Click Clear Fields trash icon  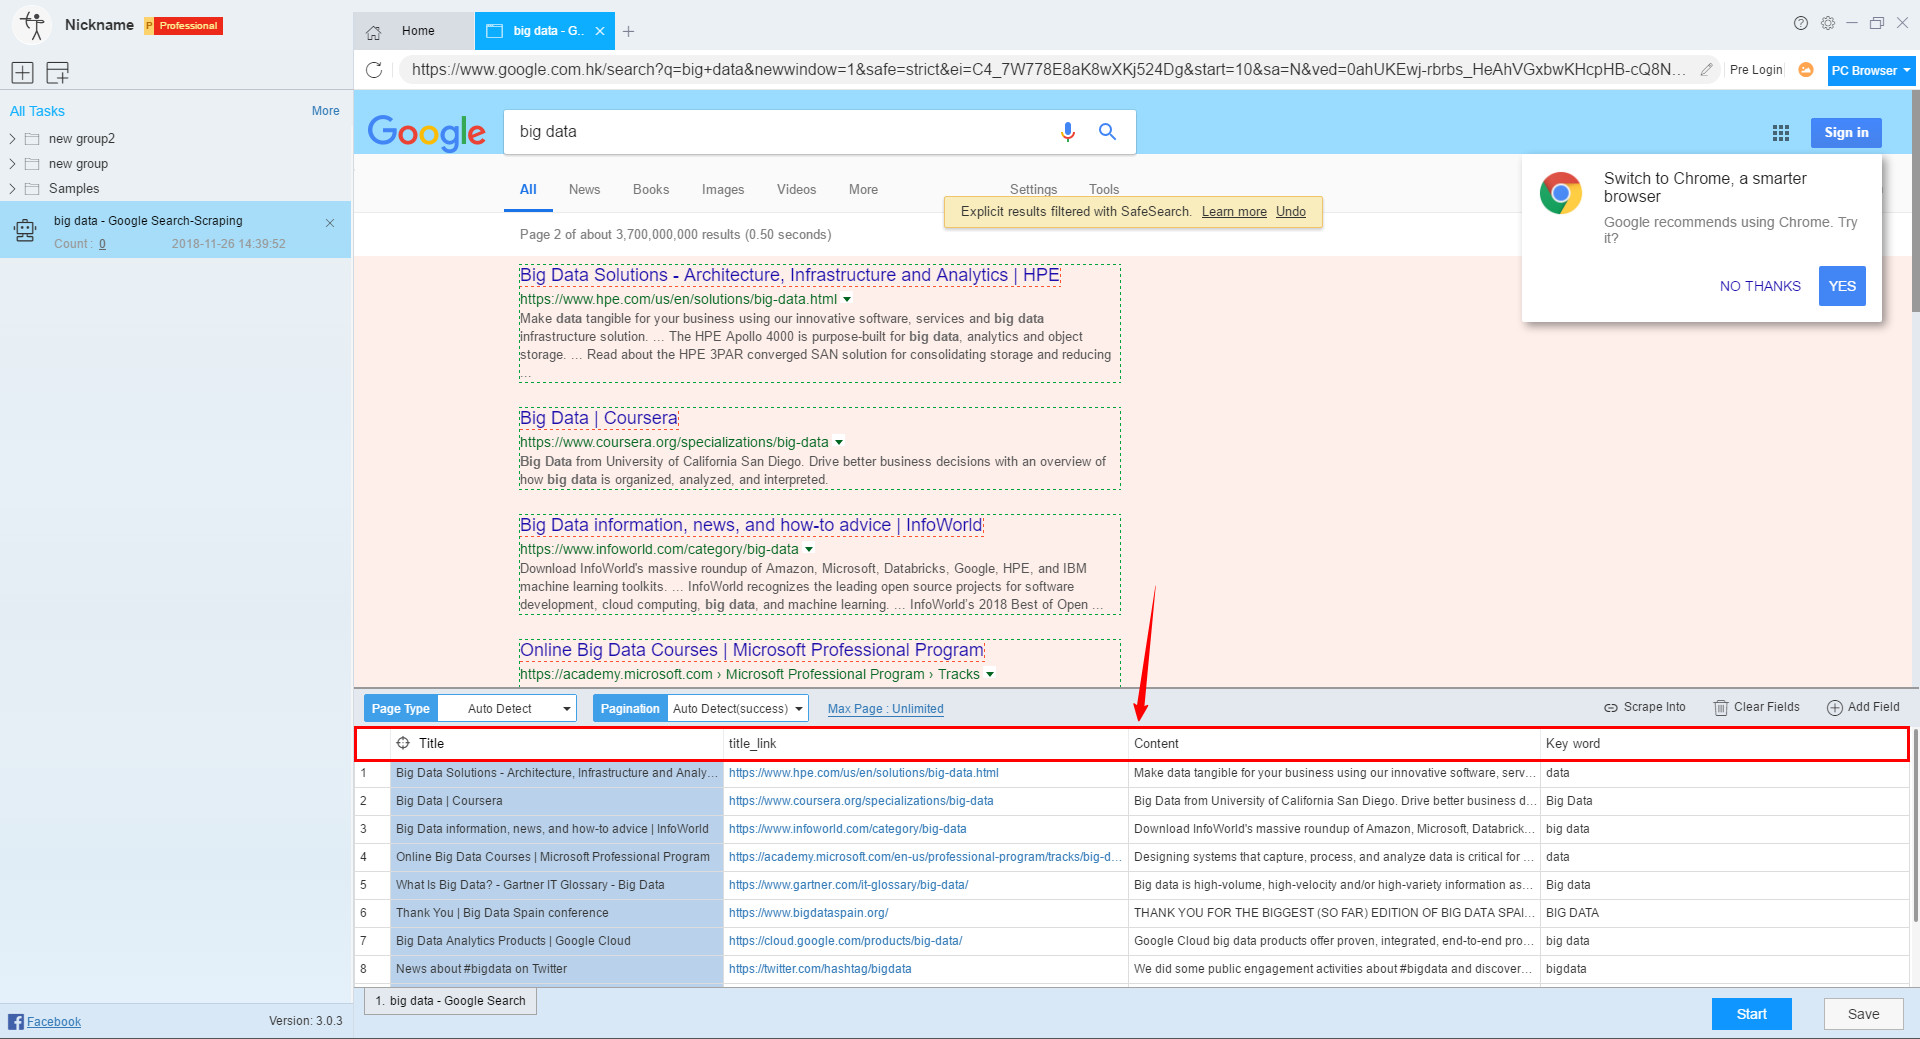tap(1721, 708)
